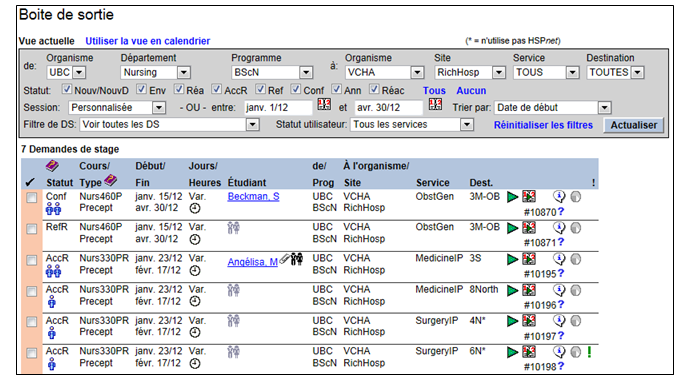Viewport: 688px width, 382px height.
Task: Open map icon for request #10195
Action: click(529, 259)
